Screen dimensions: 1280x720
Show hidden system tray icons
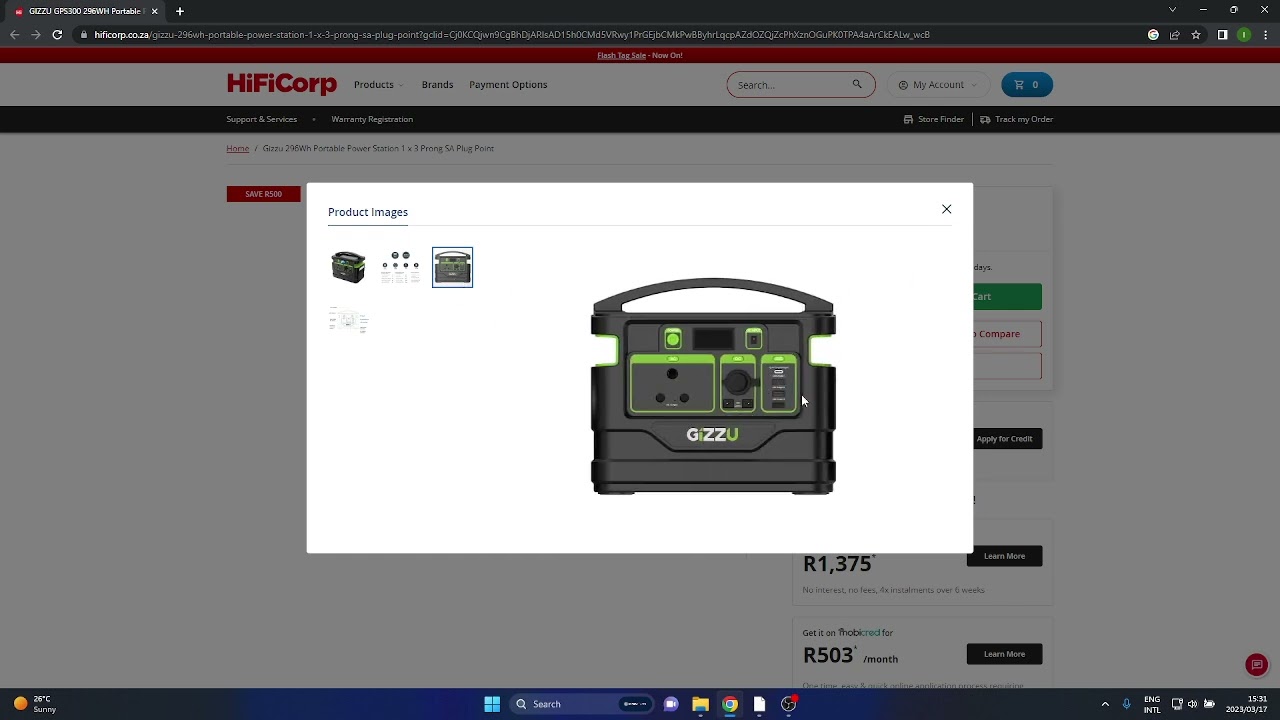(1105, 704)
